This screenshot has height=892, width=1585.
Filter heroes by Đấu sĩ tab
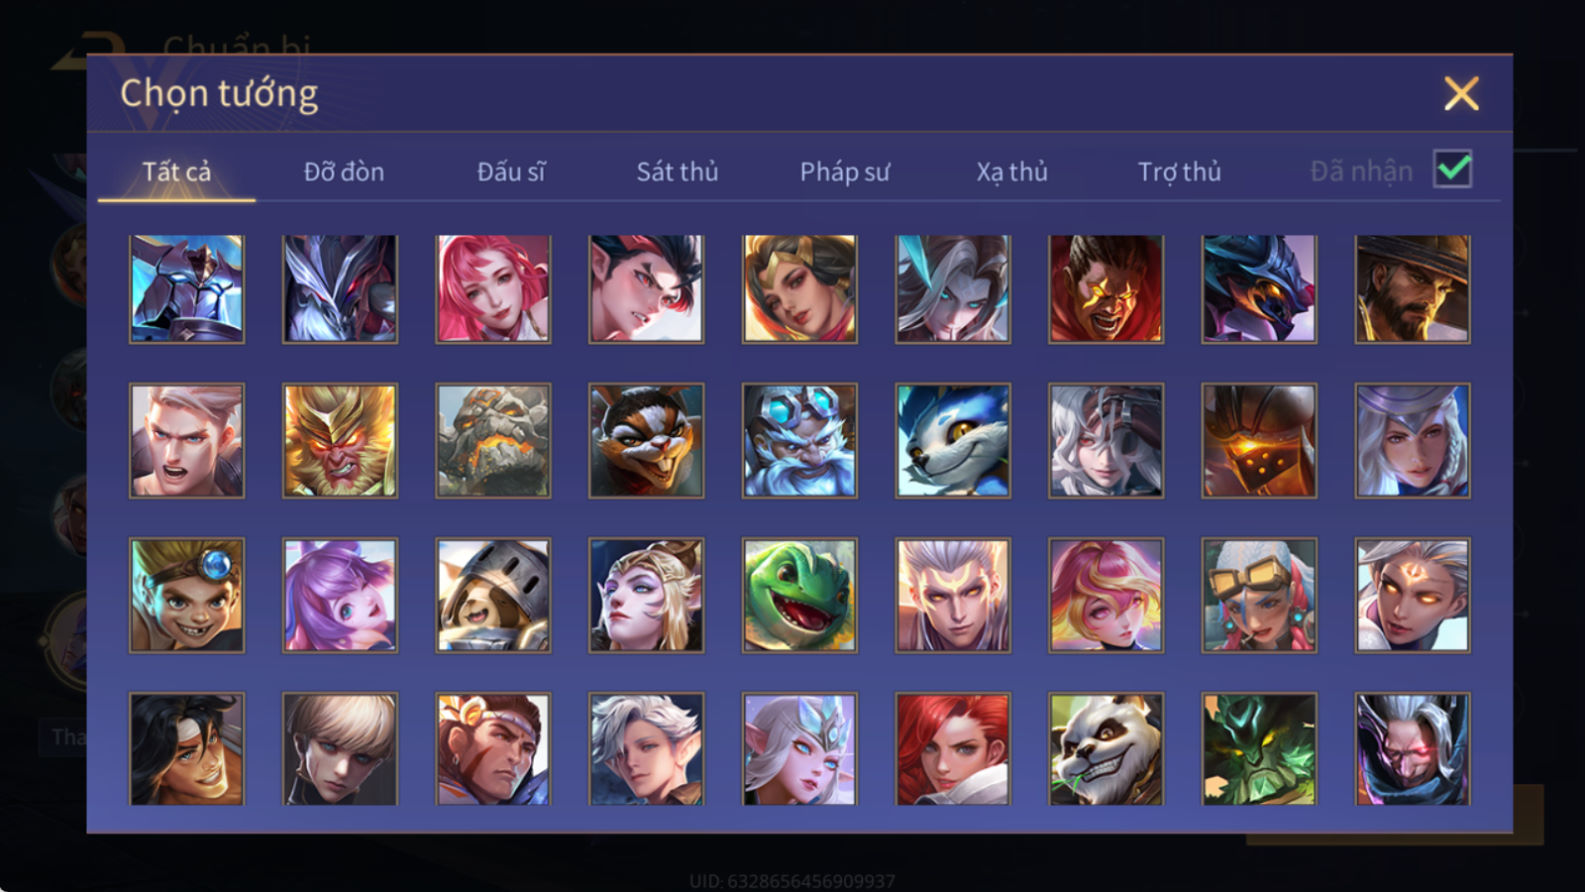511,172
